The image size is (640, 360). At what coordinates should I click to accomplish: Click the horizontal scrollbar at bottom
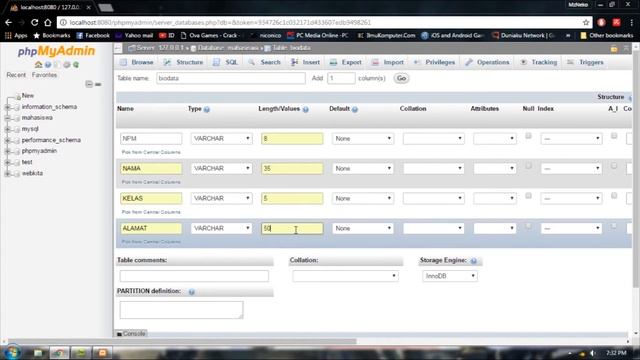point(182,341)
